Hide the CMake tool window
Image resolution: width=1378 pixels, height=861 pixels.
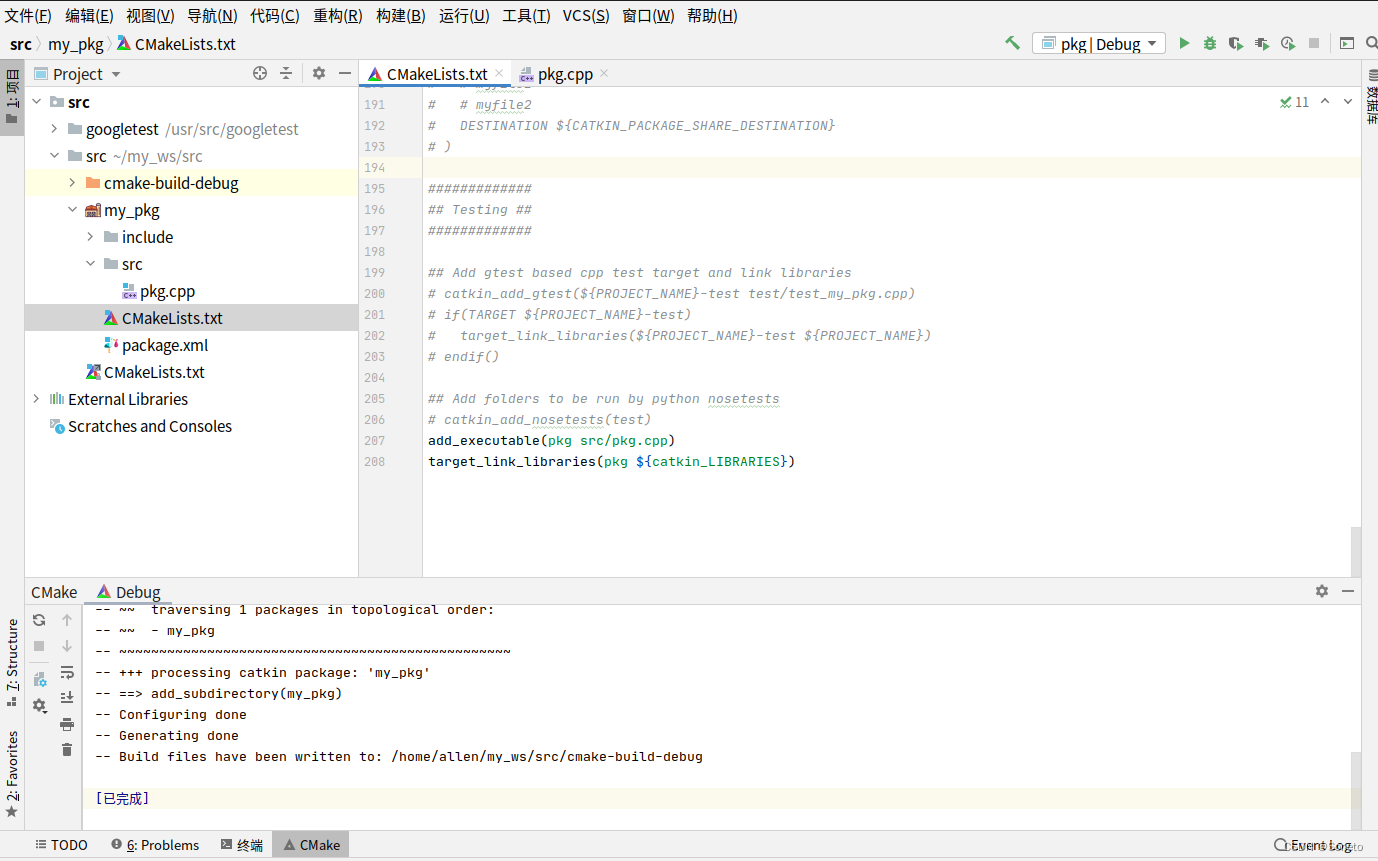click(1347, 591)
